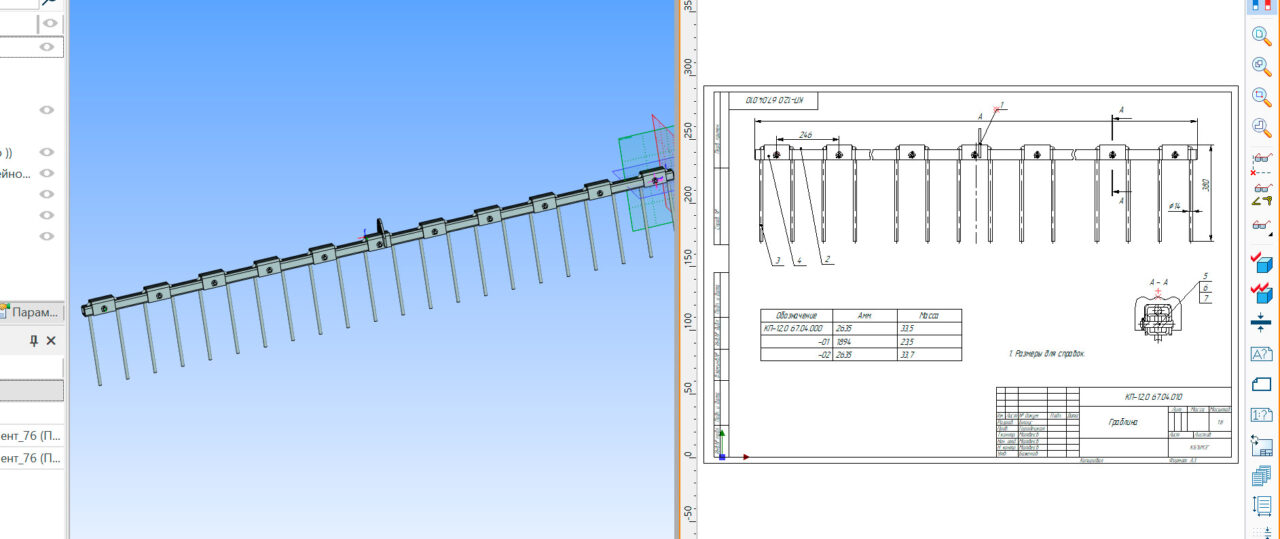The width and height of the screenshot is (1280, 539).
Task: Click the 'А - А' section view label
Action: click(1159, 283)
